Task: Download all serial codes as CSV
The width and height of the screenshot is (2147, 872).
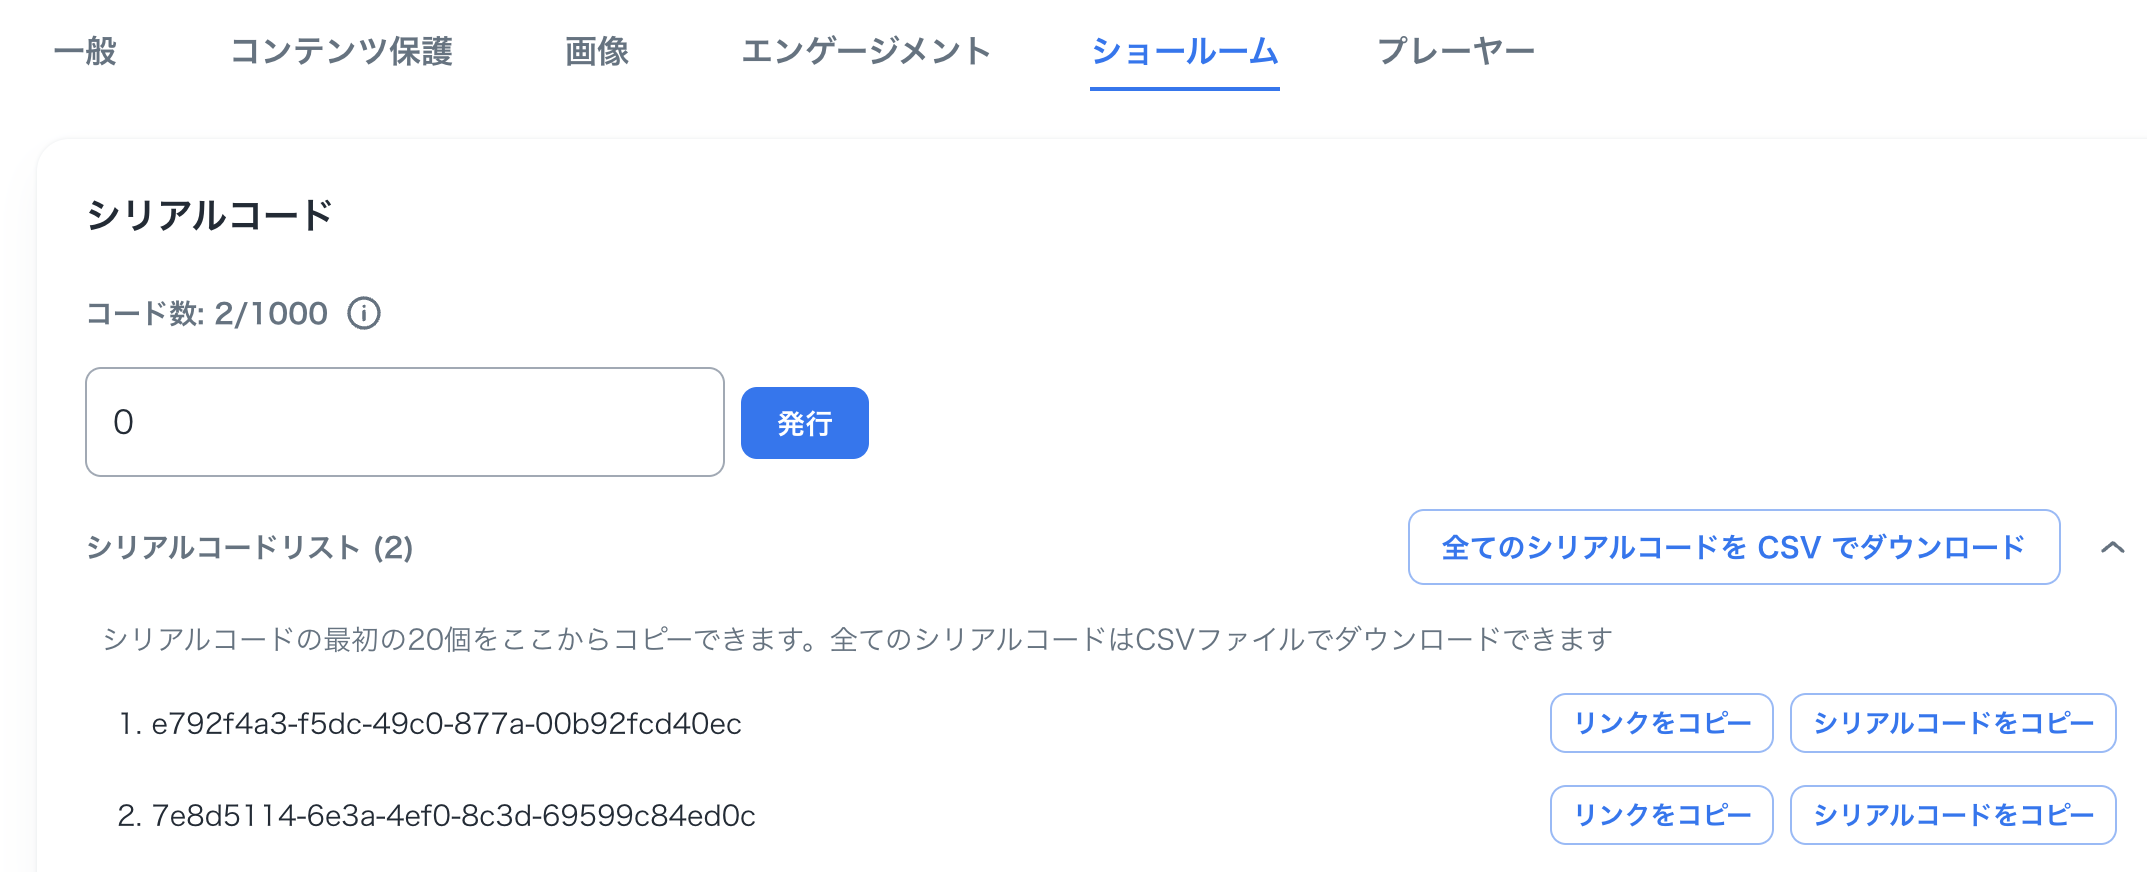Action: coord(1733,547)
